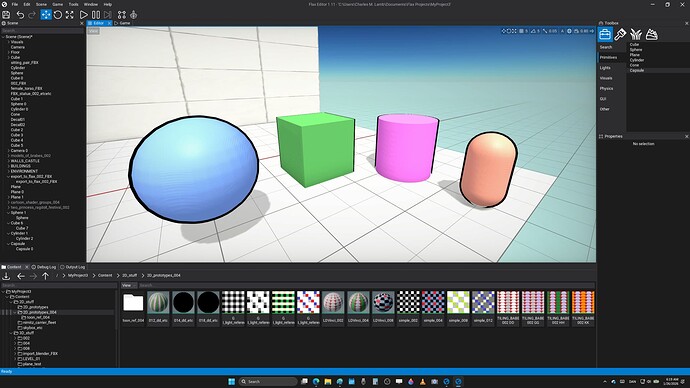Start the game with the Play button

coord(83,15)
